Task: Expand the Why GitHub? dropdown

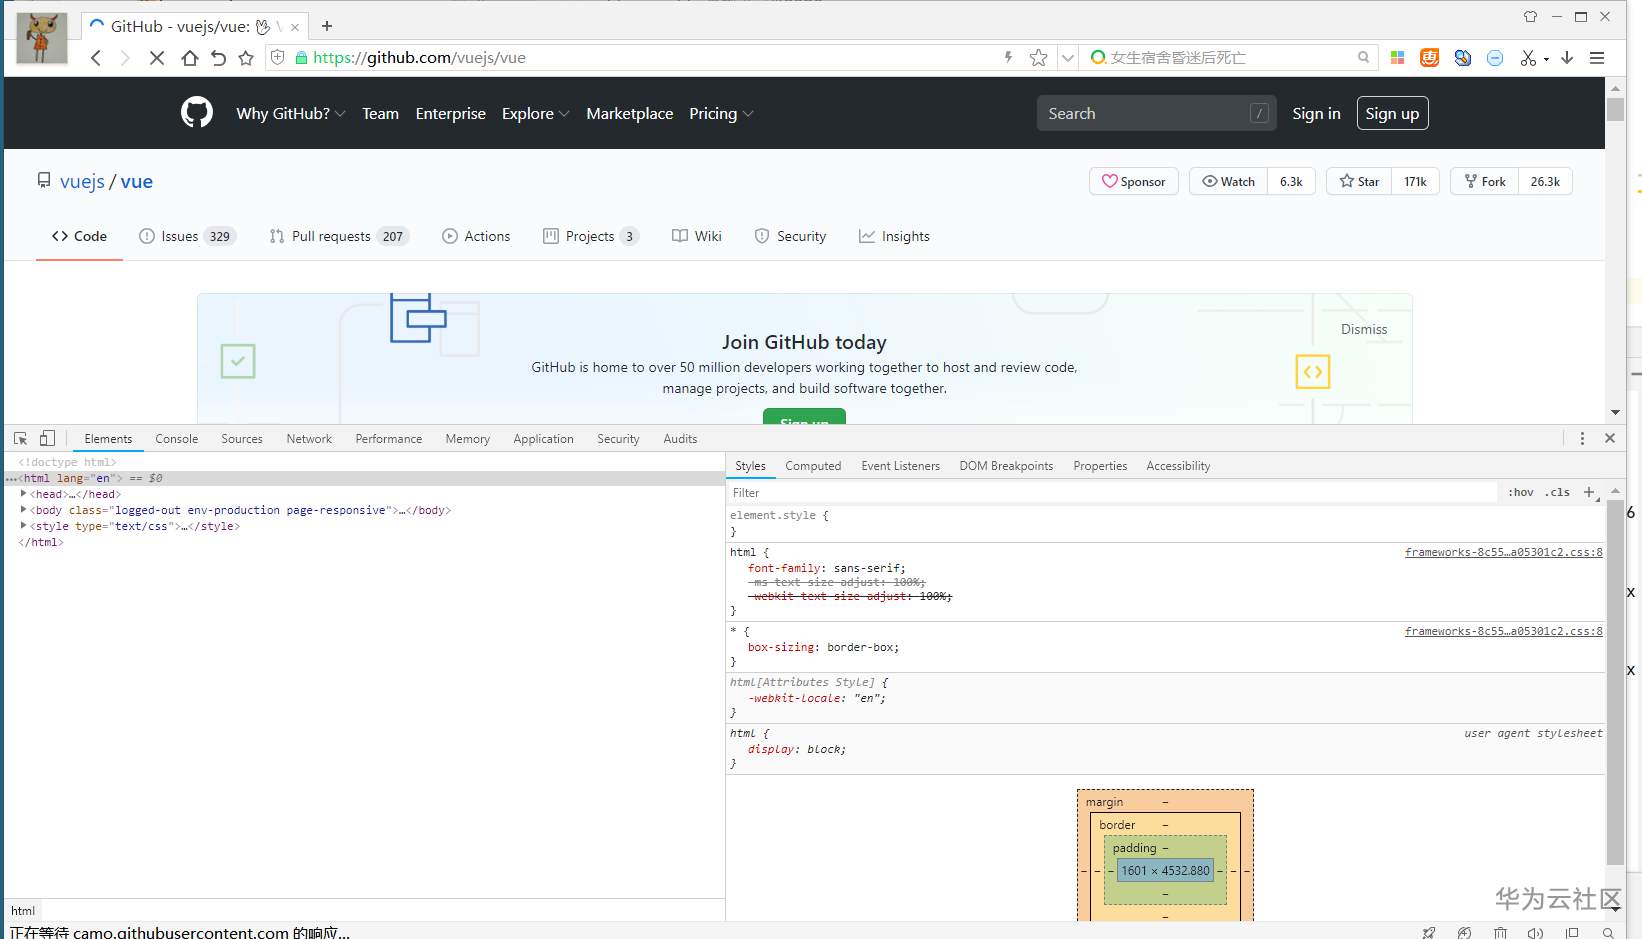Action: point(291,113)
